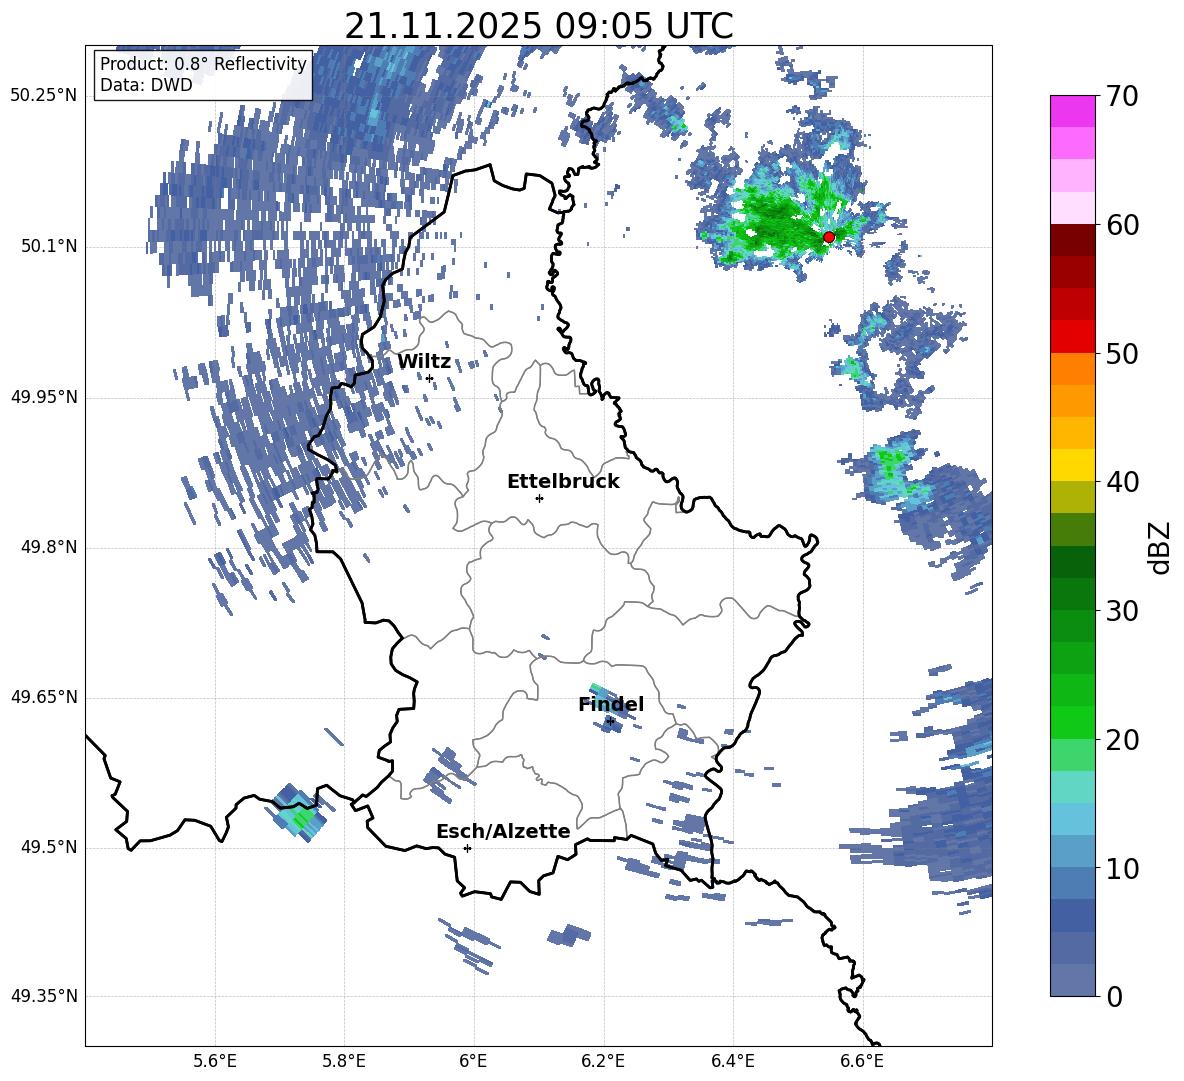Screen dimensions: 1184x1081
Task: Click the 49.95°N latitude label
Action: coord(44,397)
